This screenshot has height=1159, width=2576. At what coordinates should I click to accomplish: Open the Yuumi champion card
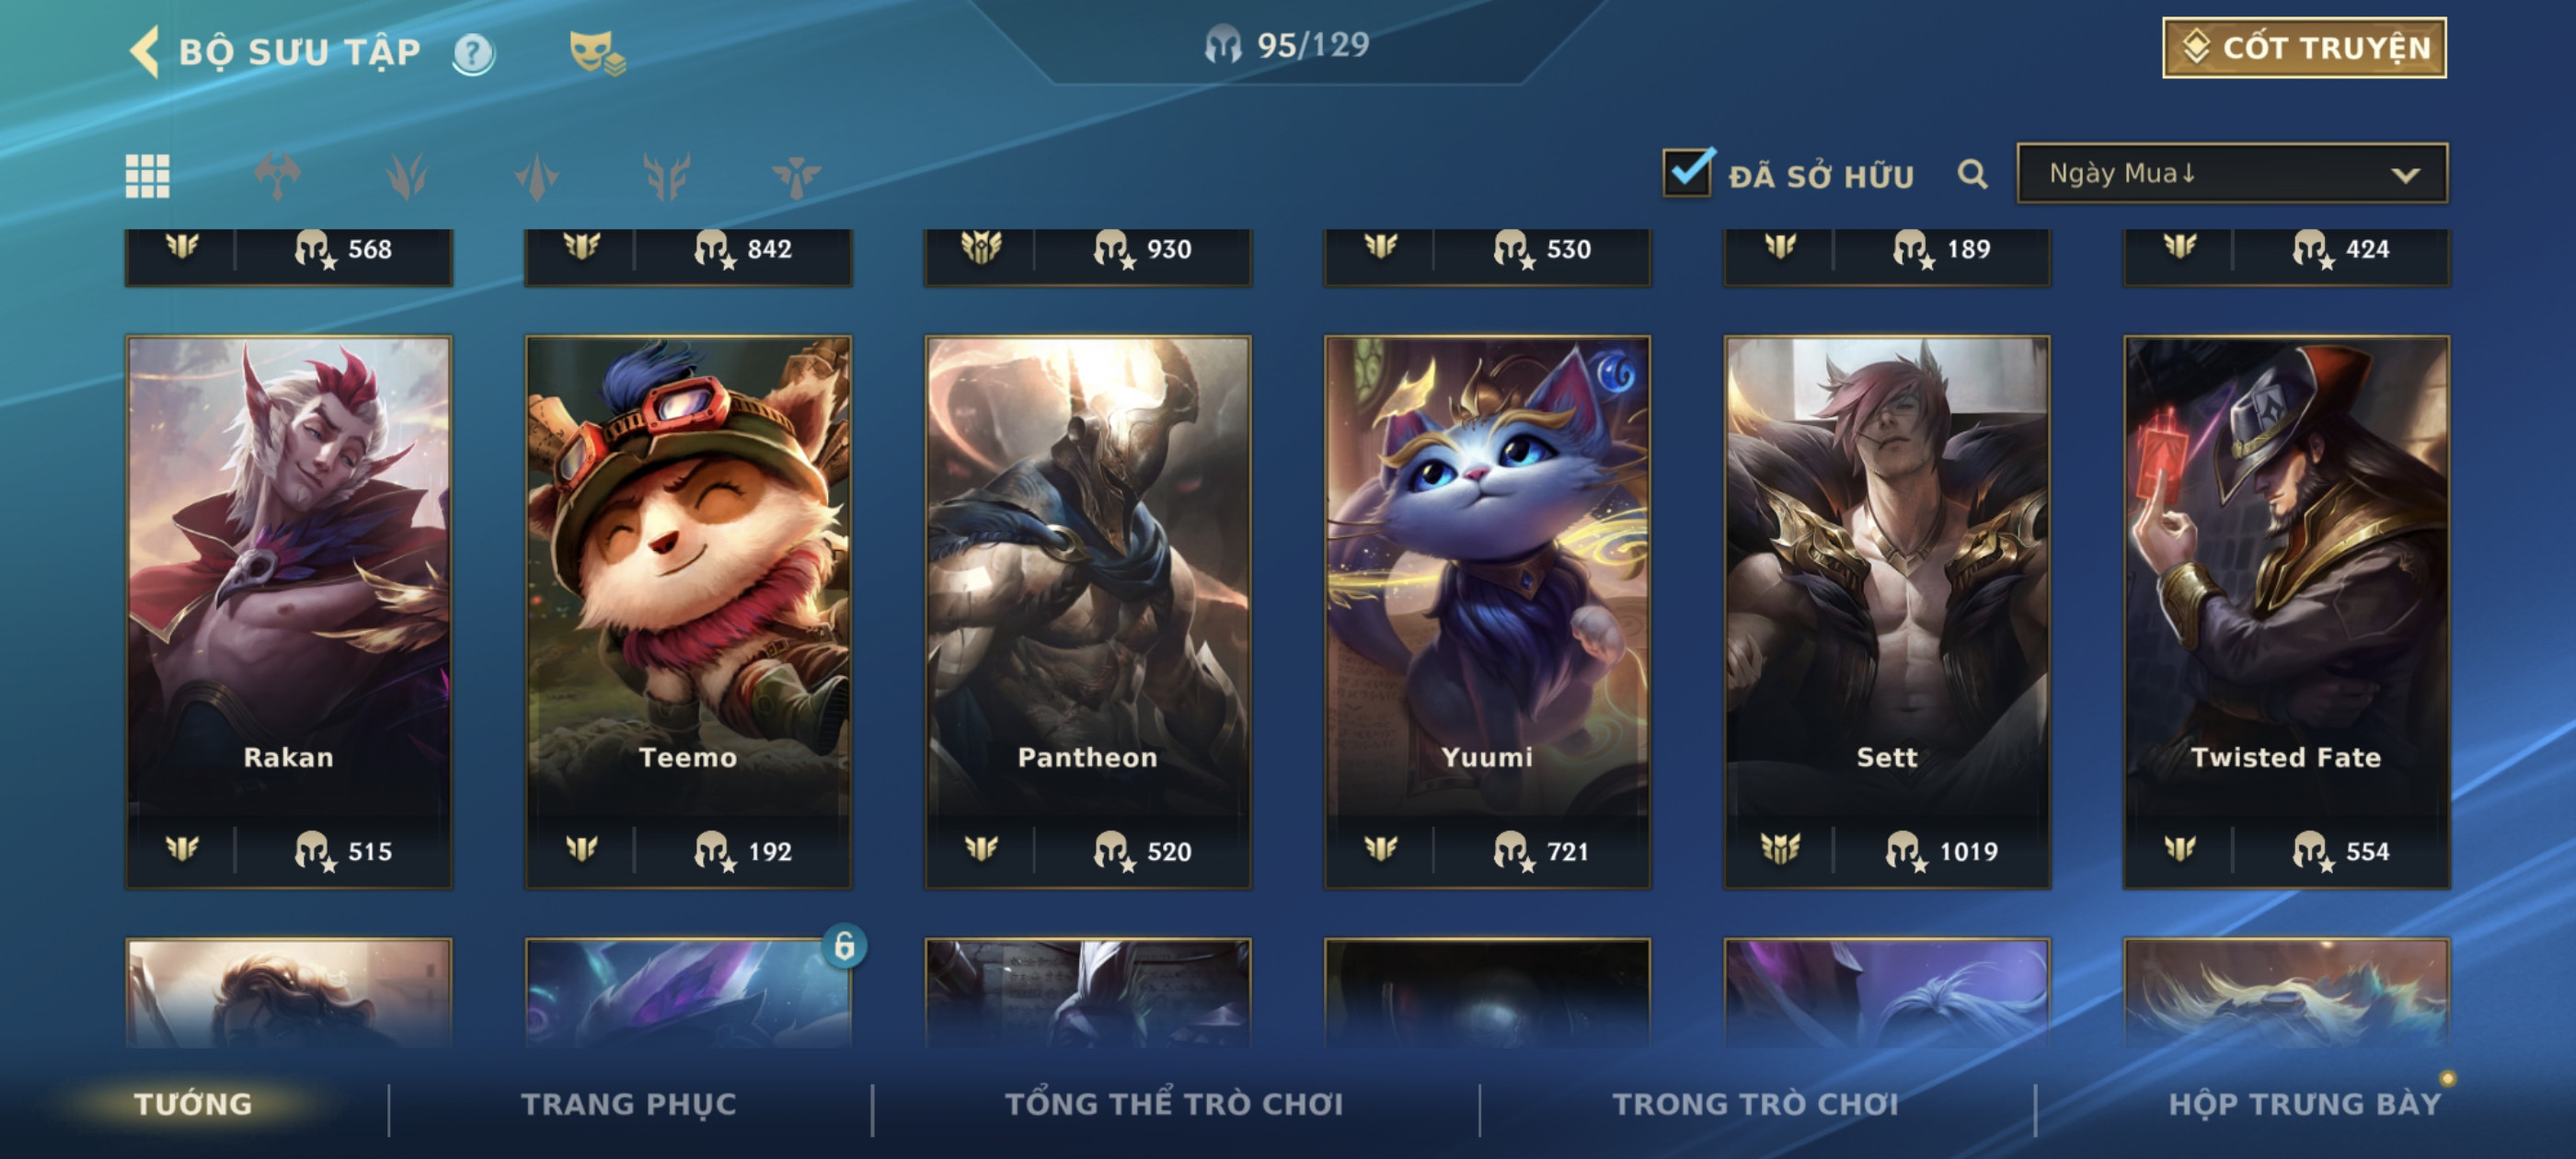click(1487, 611)
